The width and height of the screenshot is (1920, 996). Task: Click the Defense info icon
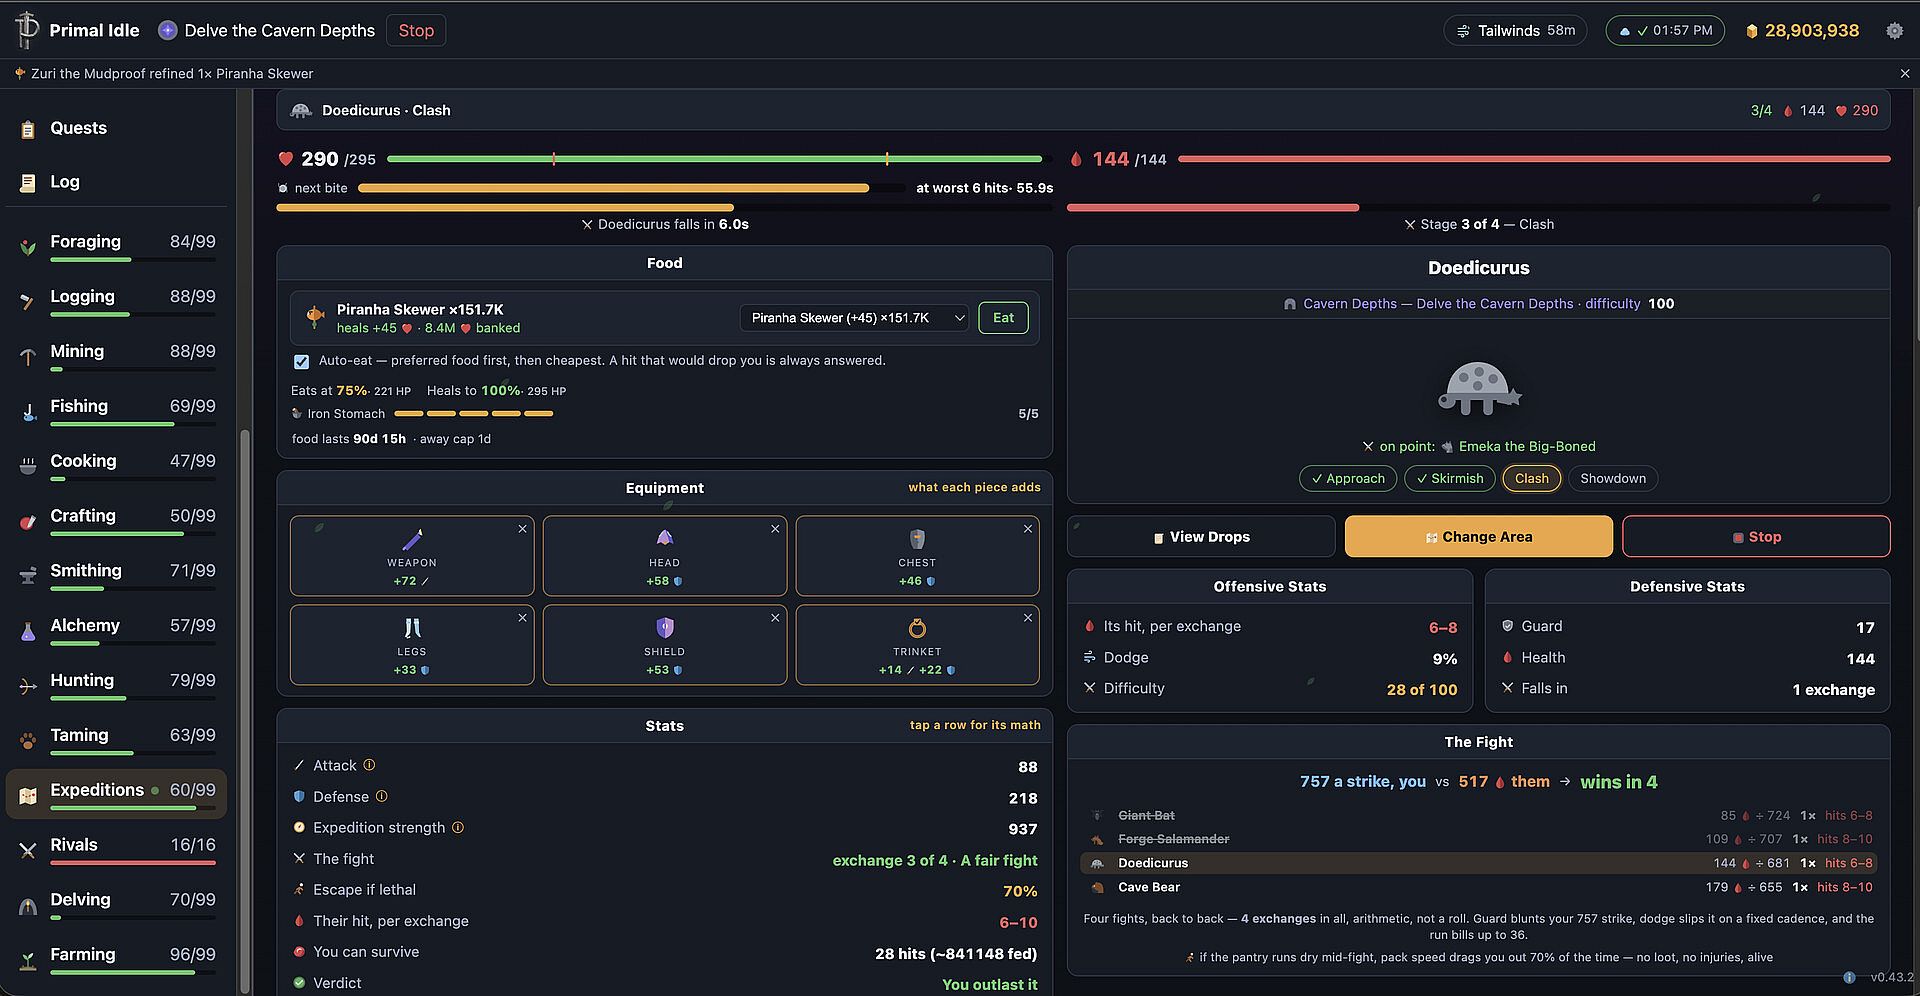pyautogui.click(x=381, y=796)
